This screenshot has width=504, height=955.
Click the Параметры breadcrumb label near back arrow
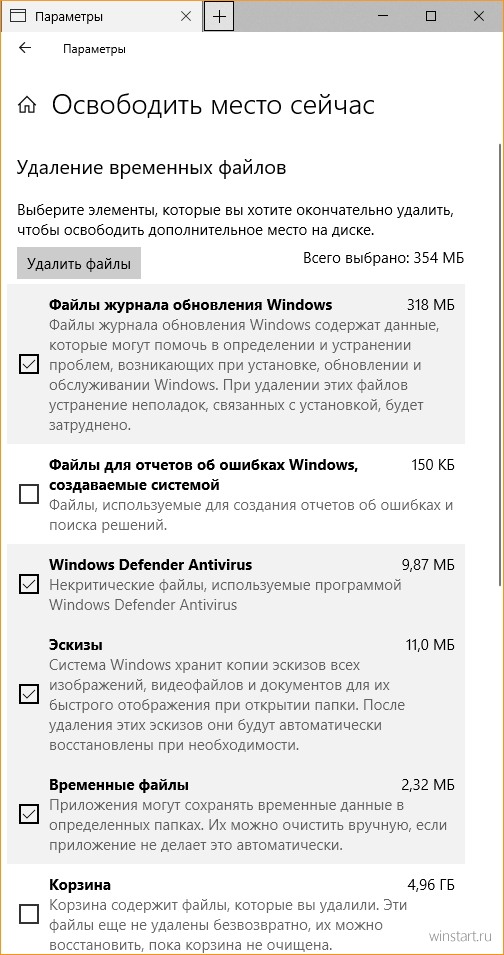94,49
